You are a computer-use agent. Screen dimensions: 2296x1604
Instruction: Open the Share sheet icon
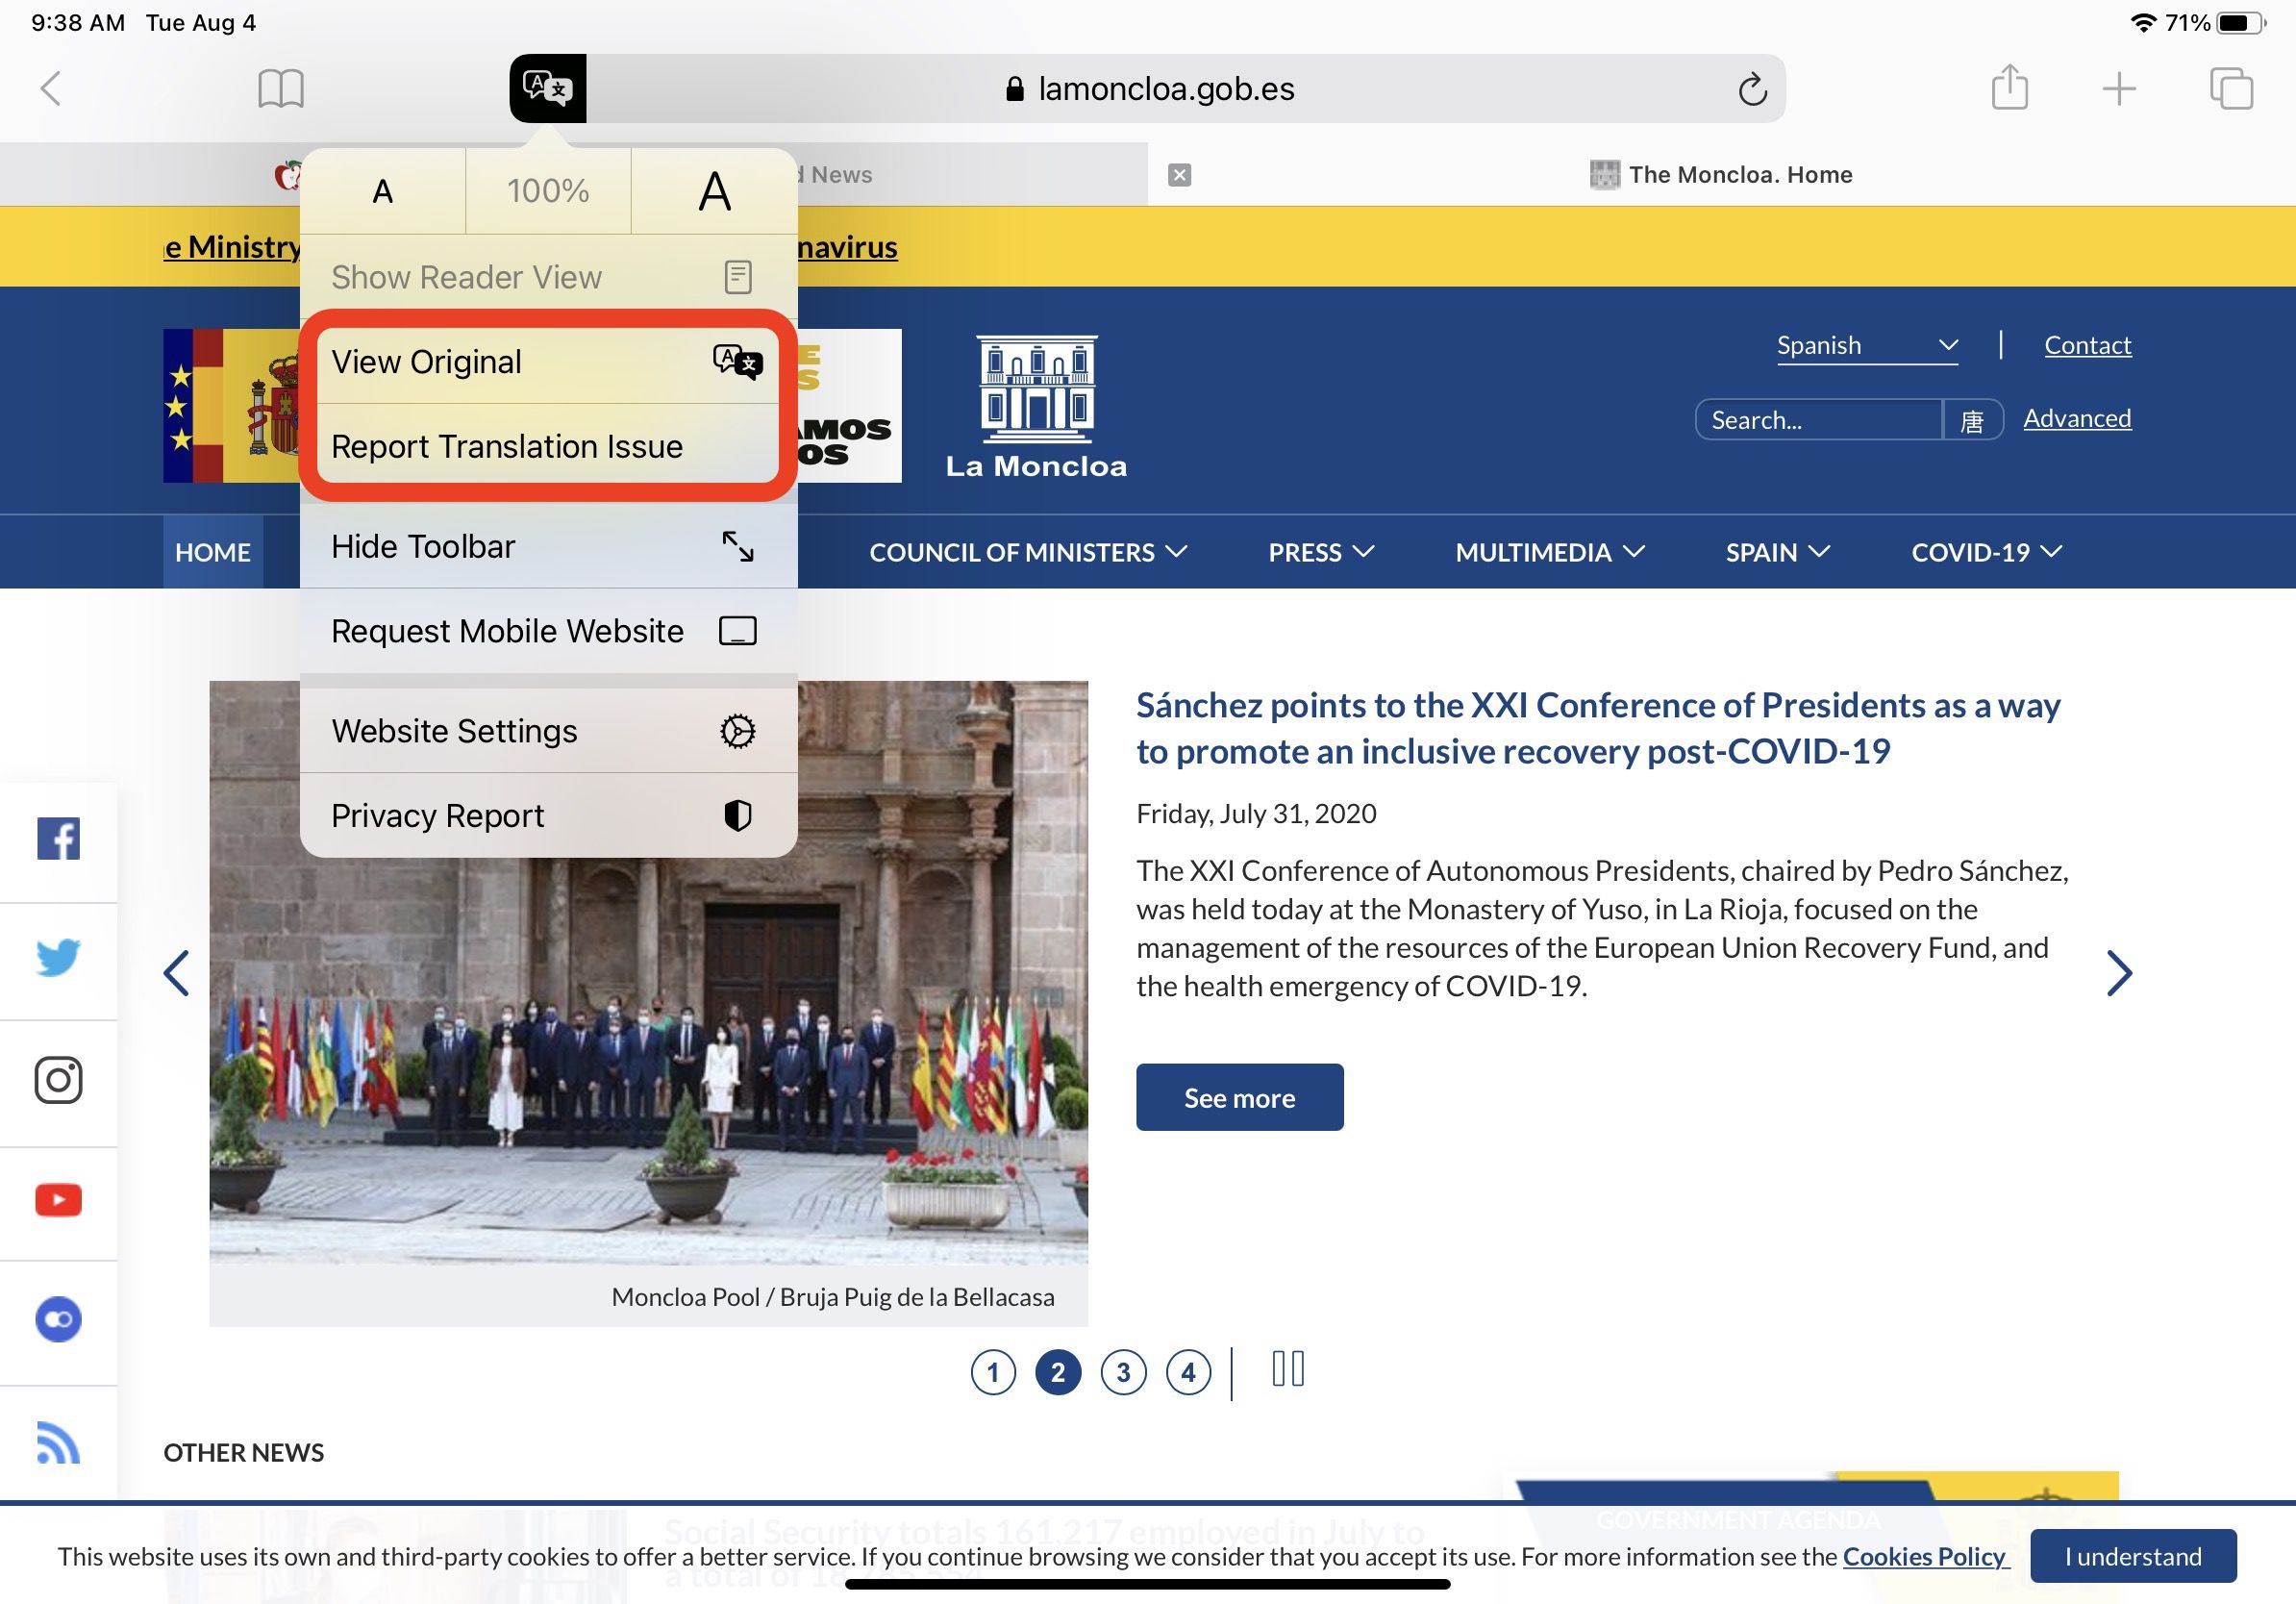click(x=2009, y=88)
